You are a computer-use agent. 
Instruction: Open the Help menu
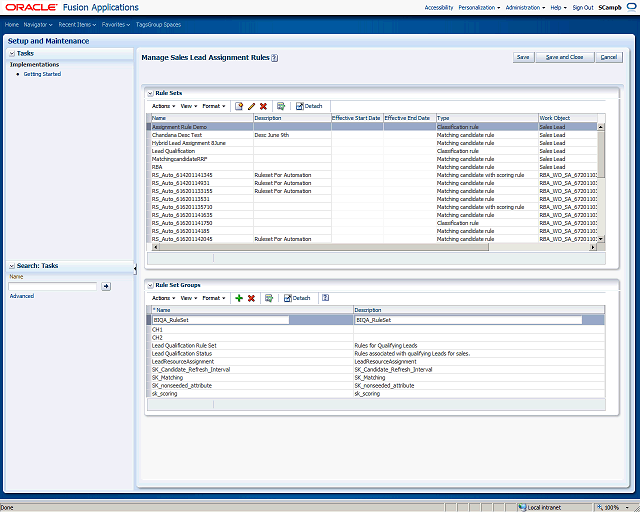558,7
